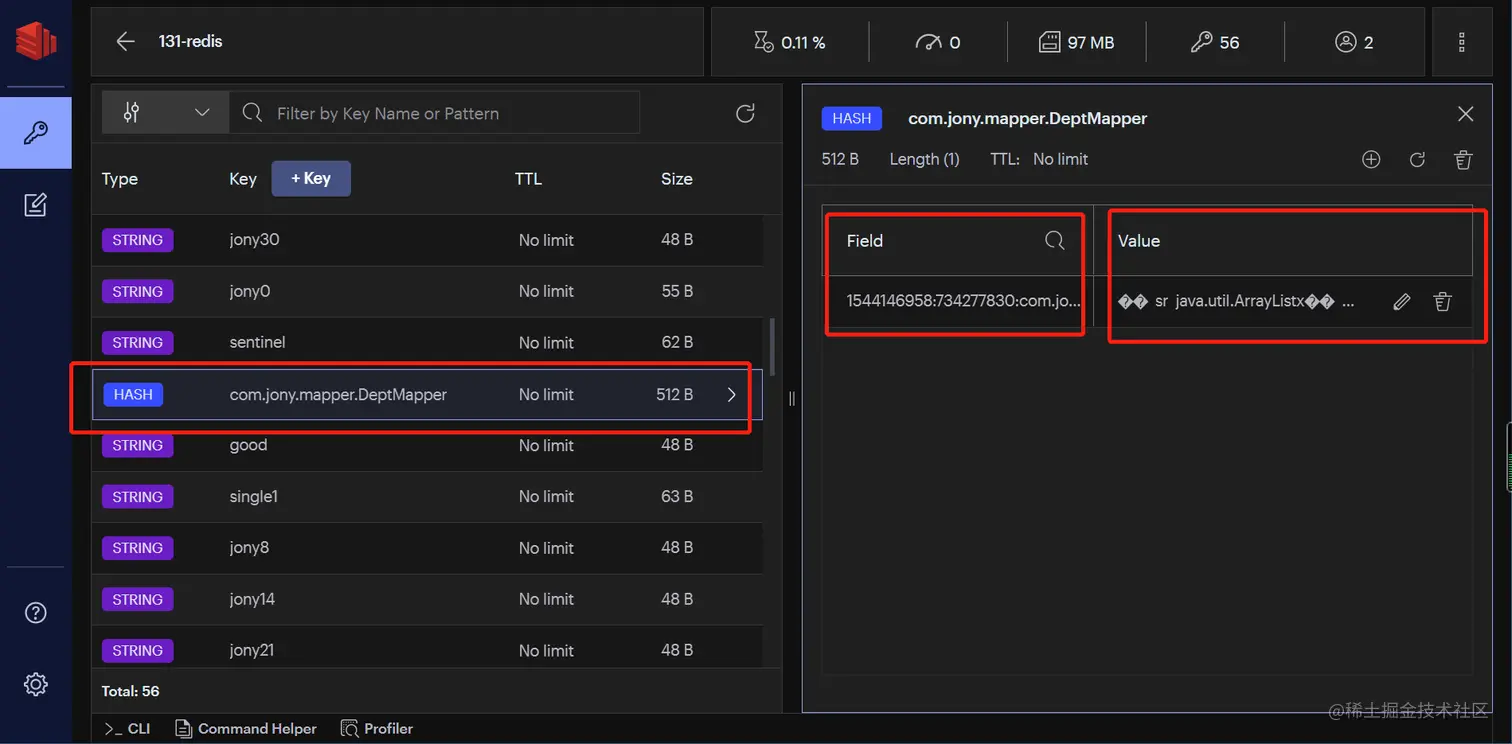Edit the hash value with the pencil icon
The height and width of the screenshot is (744, 1512).
point(1402,302)
